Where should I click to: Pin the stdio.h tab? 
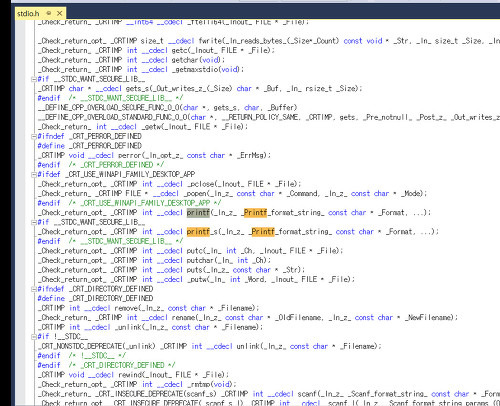[x=49, y=13]
